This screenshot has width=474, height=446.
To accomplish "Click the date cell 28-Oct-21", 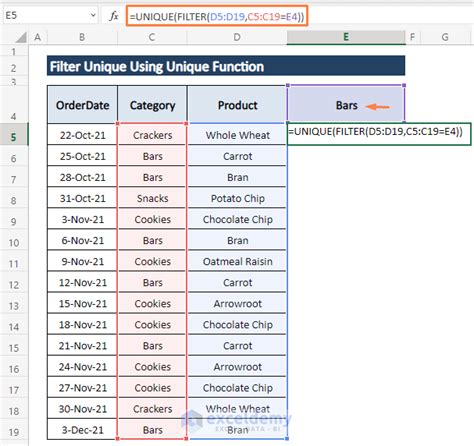I will [x=82, y=177].
